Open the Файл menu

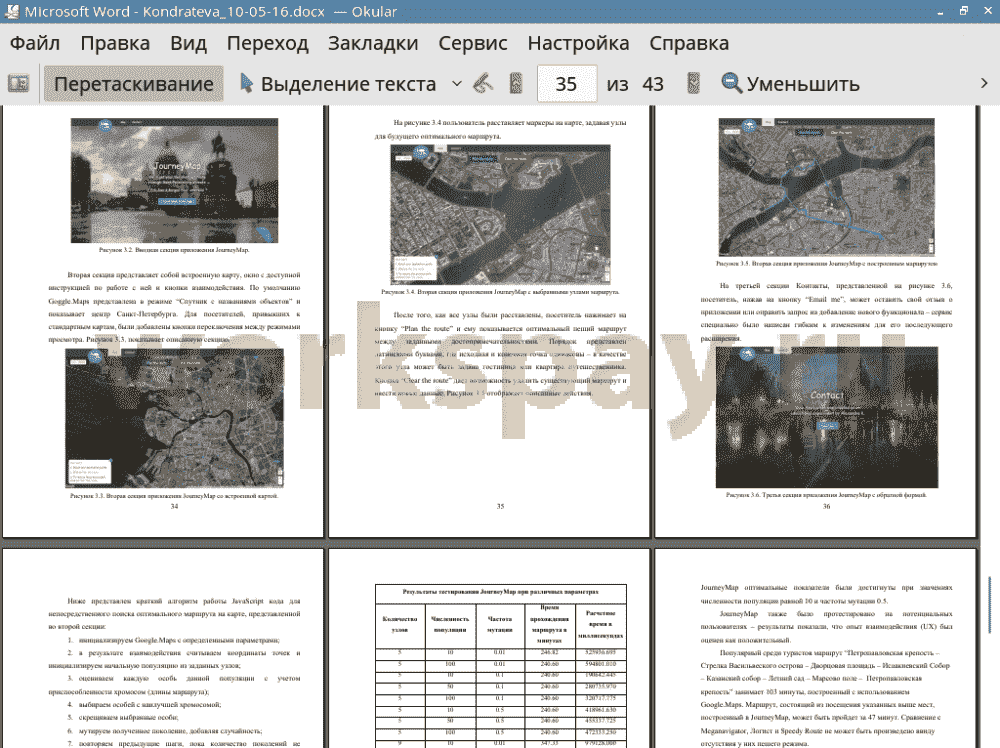pyautogui.click(x=35, y=43)
